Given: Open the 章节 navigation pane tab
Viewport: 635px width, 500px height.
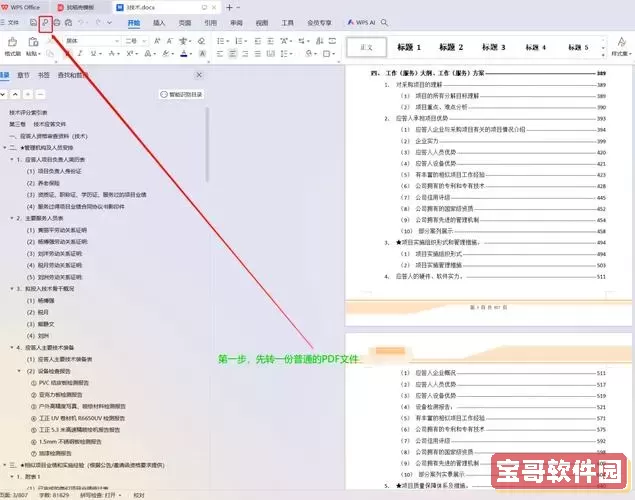Looking at the screenshot, I should pyautogui.click(x=23, y=75).
